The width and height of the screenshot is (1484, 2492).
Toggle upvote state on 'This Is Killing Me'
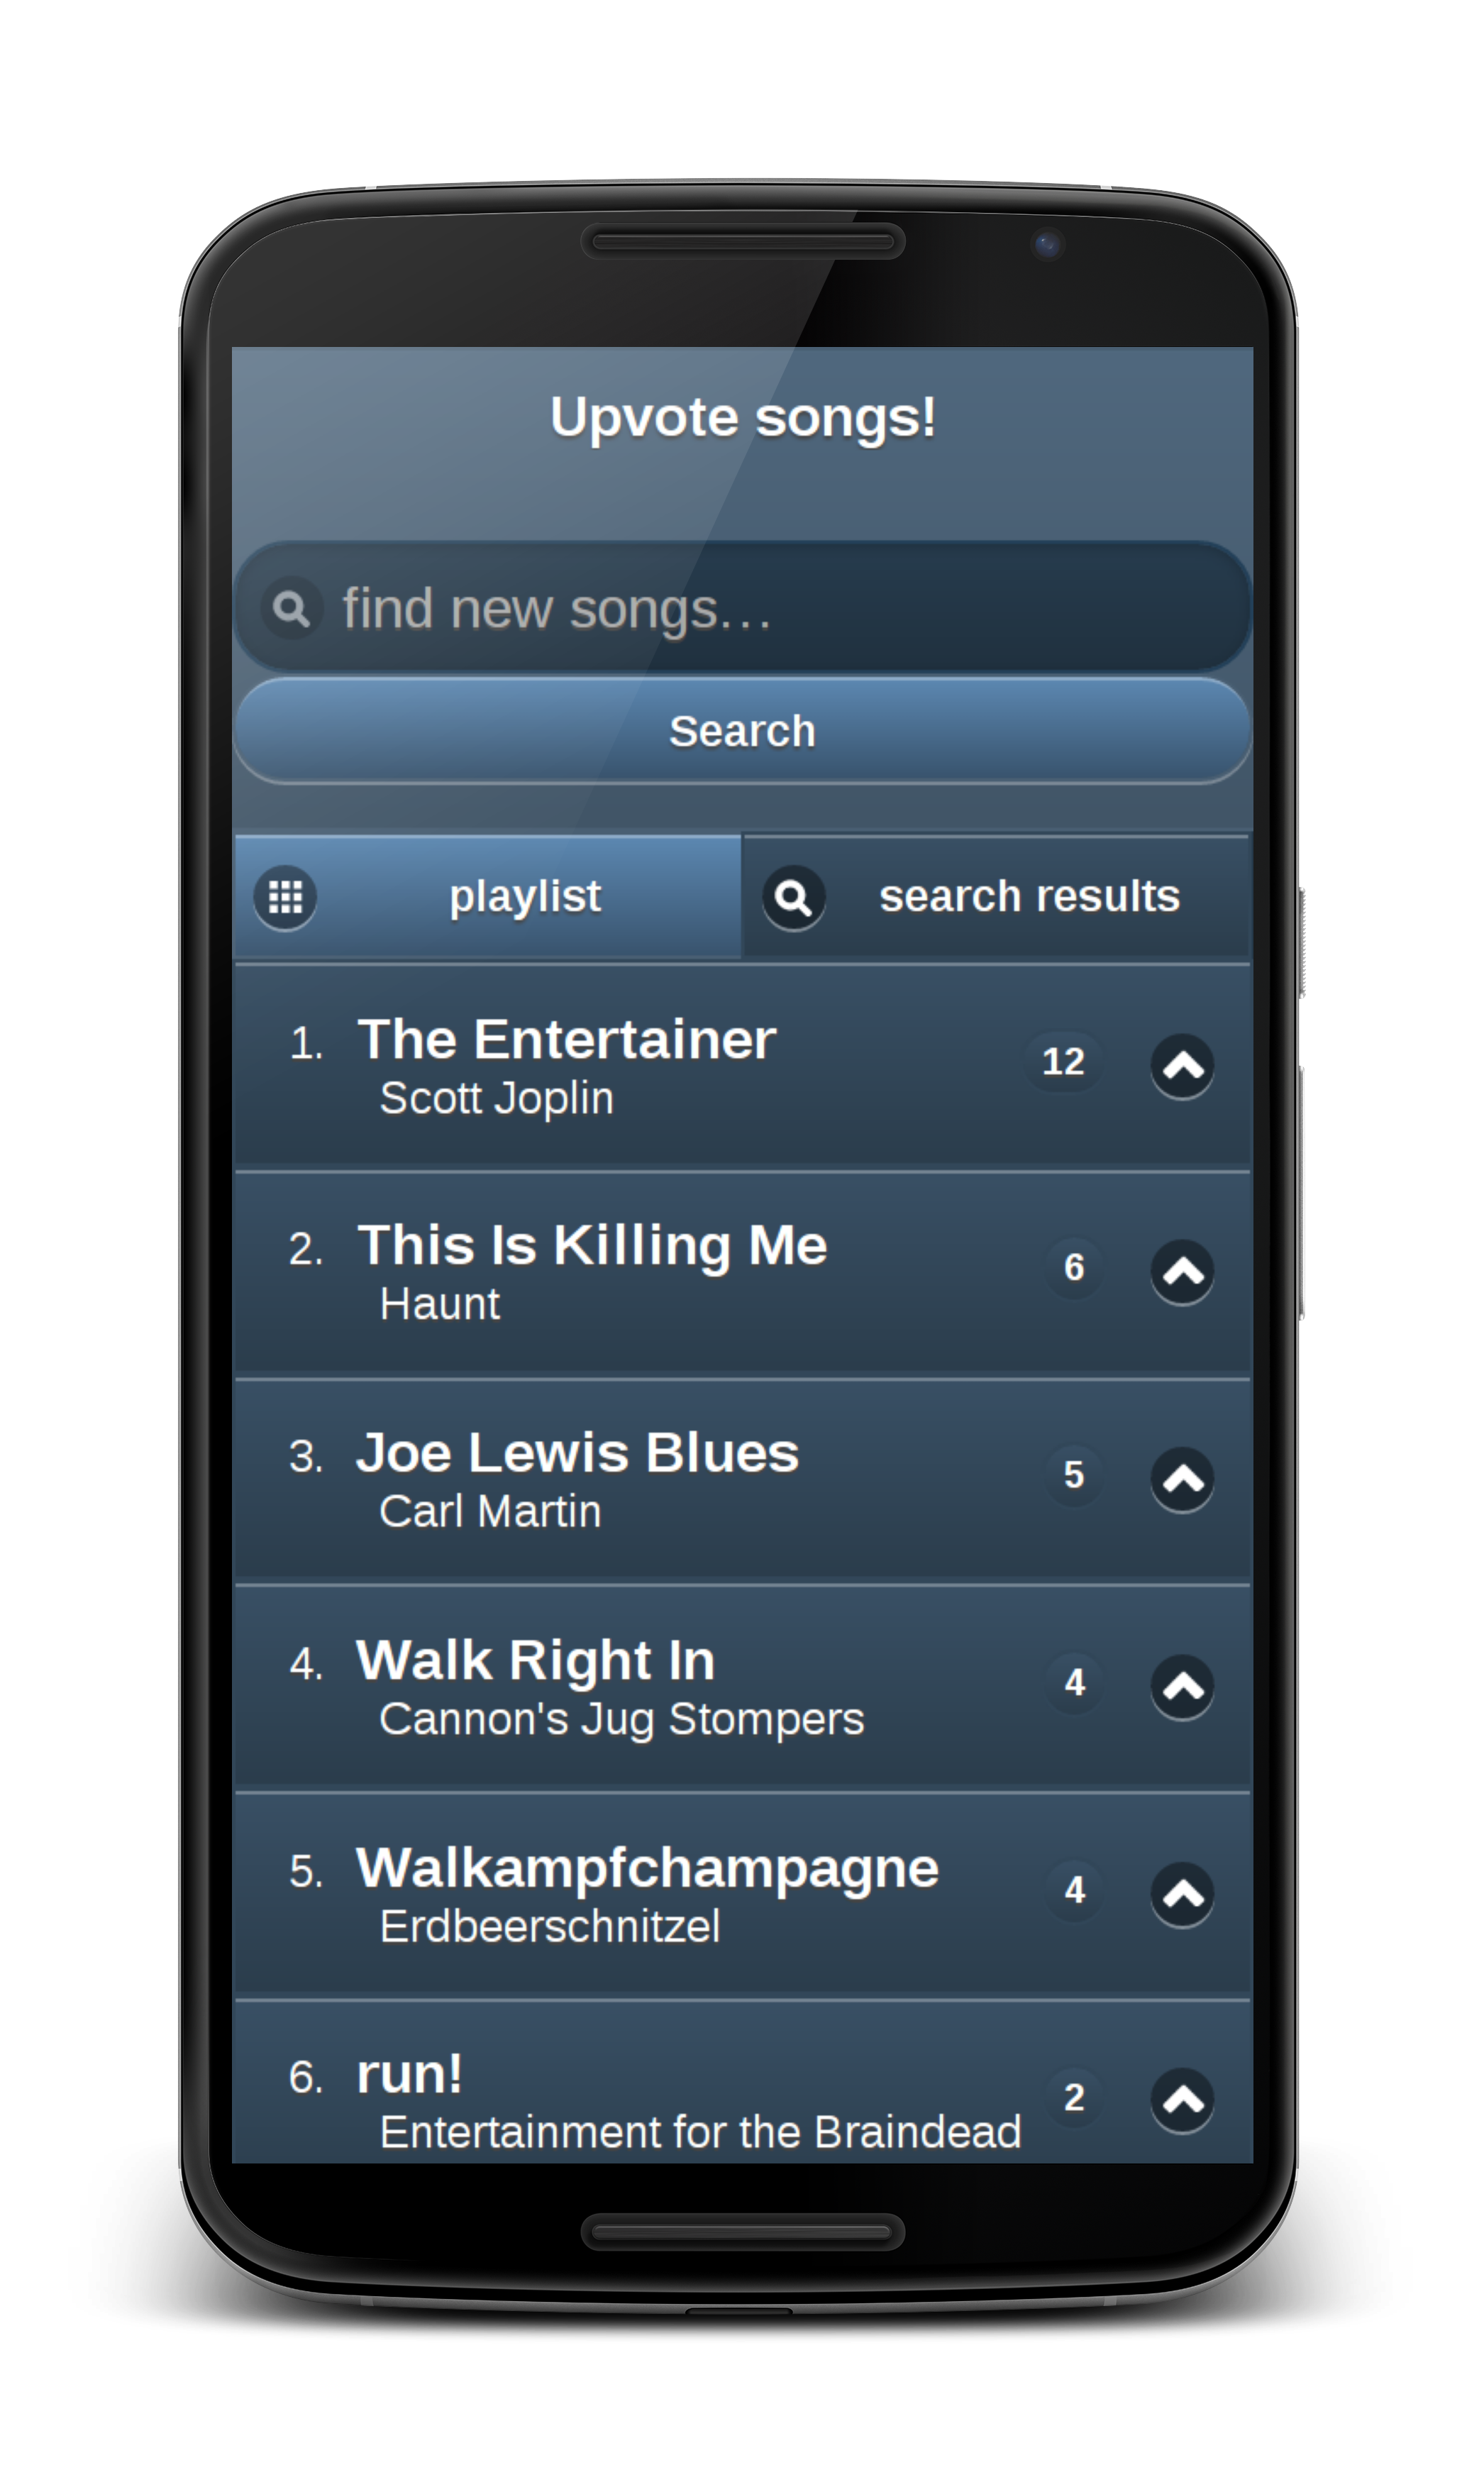[1175, 1268]
